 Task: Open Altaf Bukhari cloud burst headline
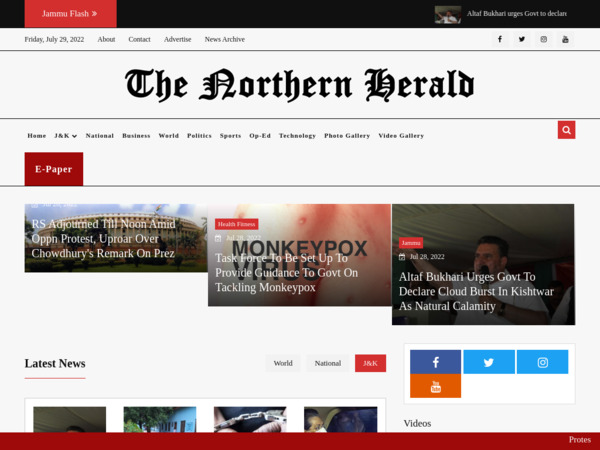point(476,292)
